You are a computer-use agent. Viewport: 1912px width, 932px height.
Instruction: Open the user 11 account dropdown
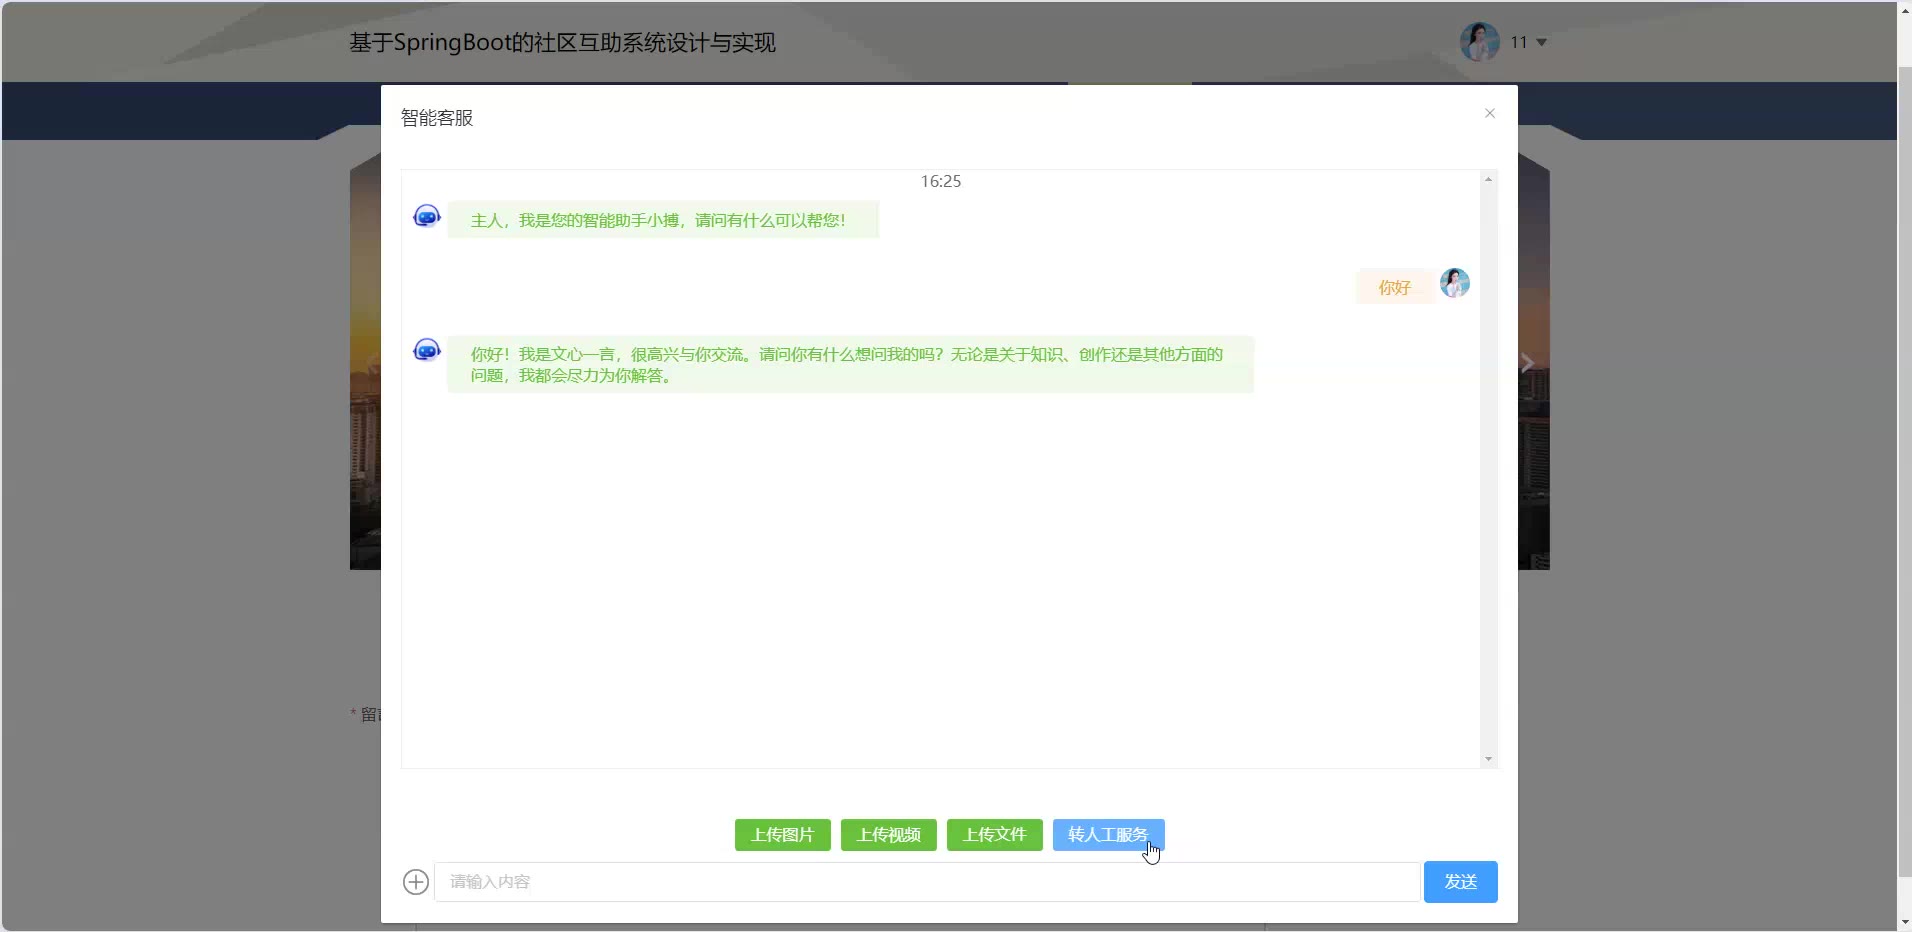(1529, 42)
